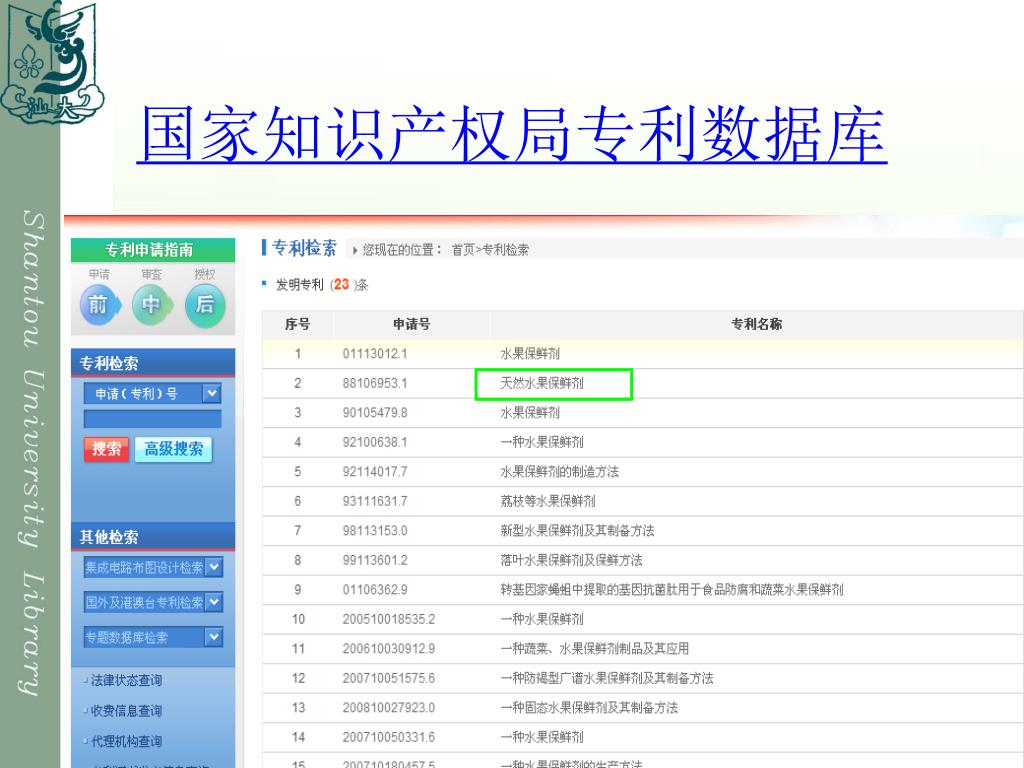1024x768 pixels.
Task: Click application number 01106362.9
Action: (375, 589)
